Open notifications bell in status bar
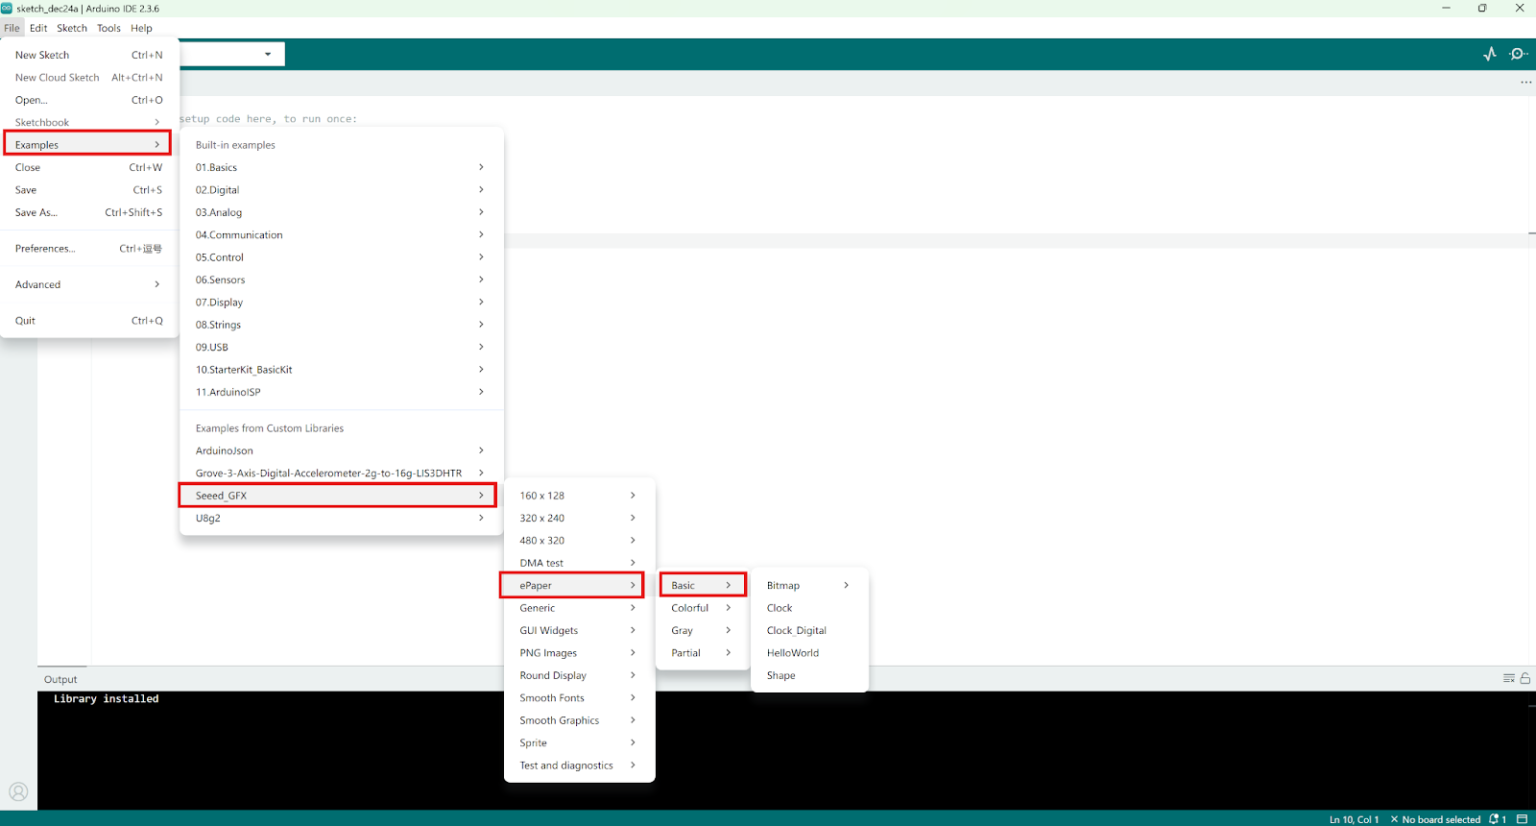1536x826 pixels. point(1497,819)
